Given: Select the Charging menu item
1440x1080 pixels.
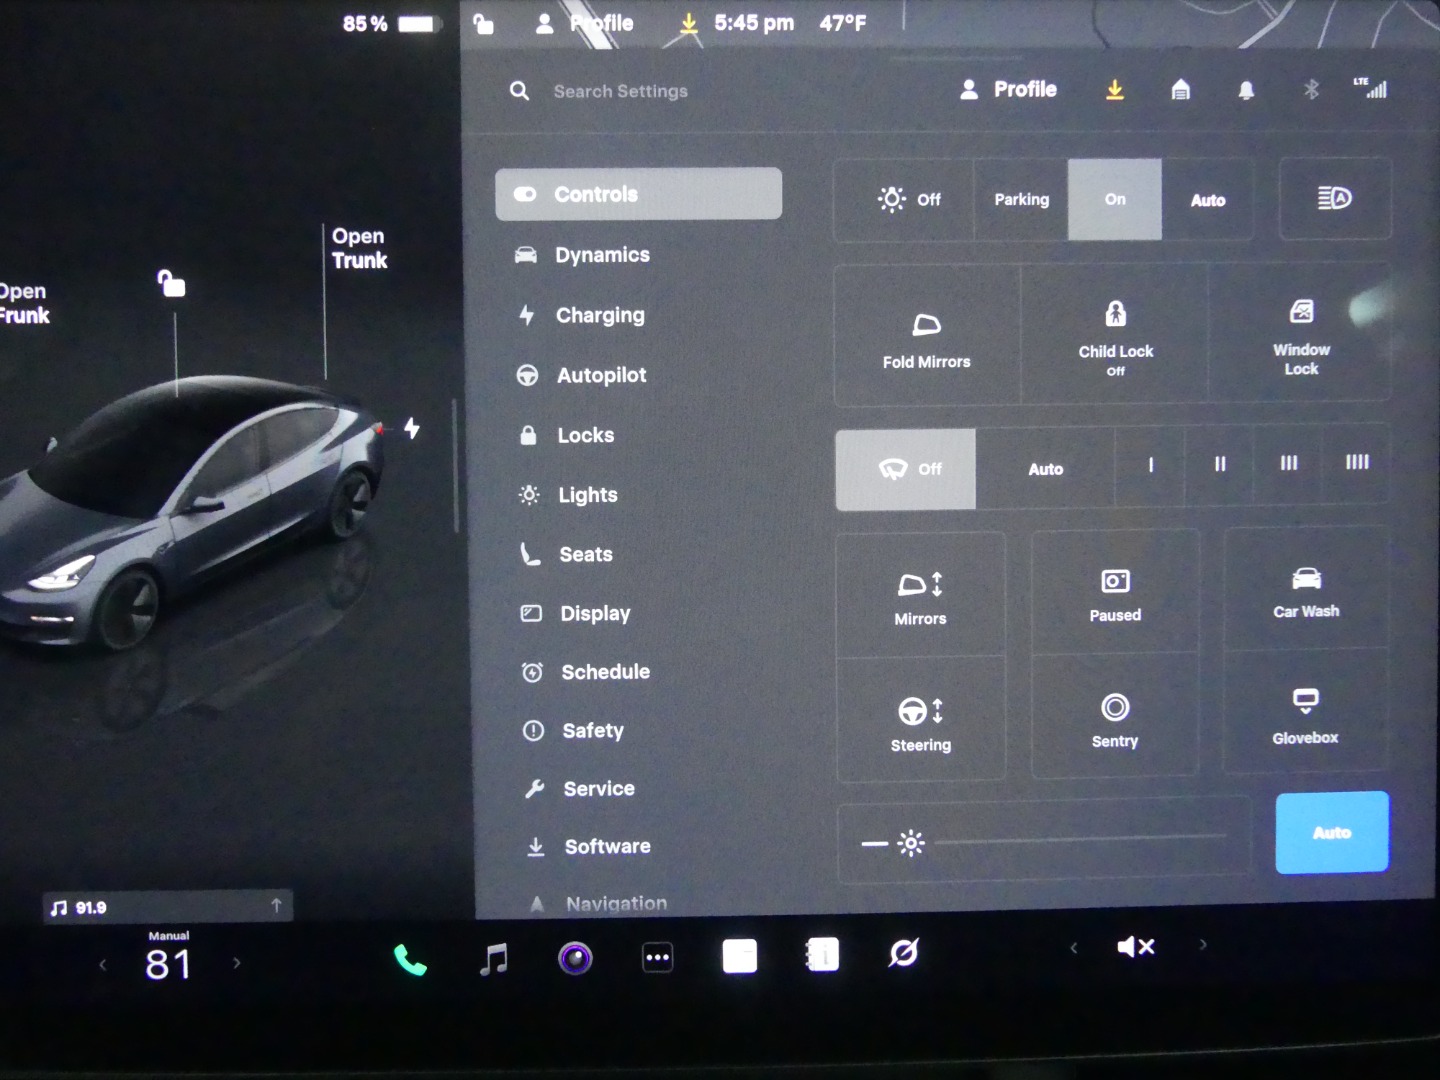Looking at the screenshot, I should [600, 316].
